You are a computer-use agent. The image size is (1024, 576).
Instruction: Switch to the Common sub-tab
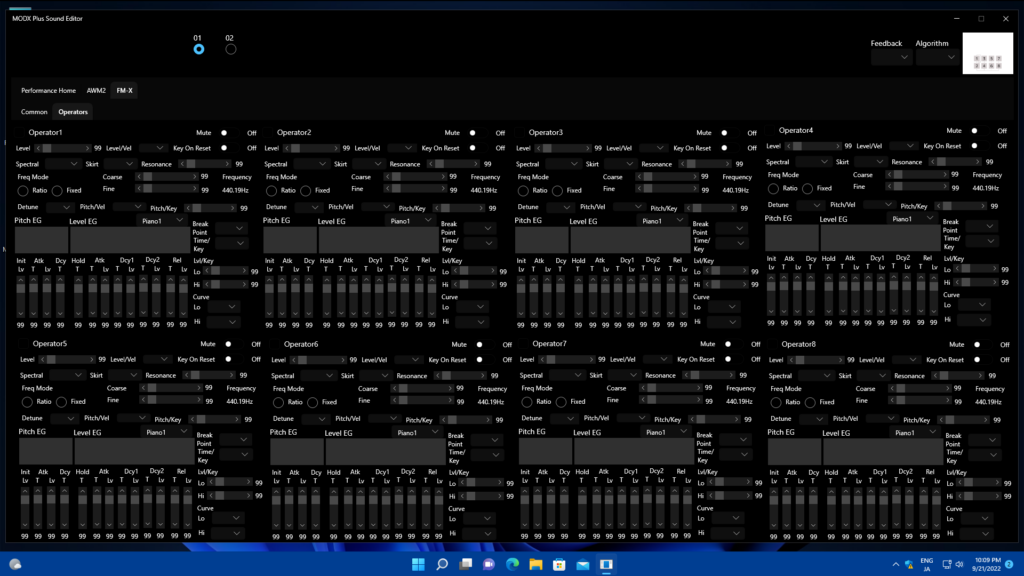(34, 112)
